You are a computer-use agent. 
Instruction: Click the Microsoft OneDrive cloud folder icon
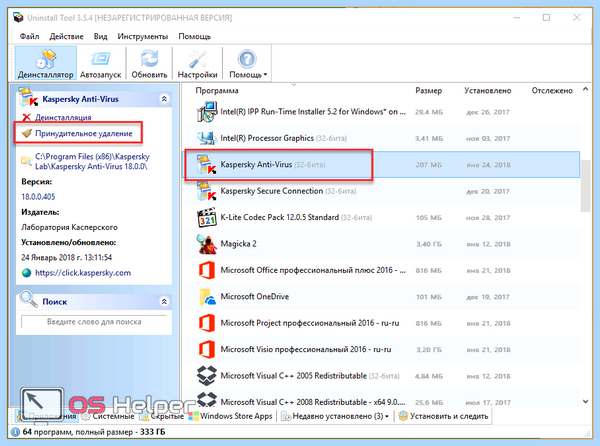pos(207,296)
